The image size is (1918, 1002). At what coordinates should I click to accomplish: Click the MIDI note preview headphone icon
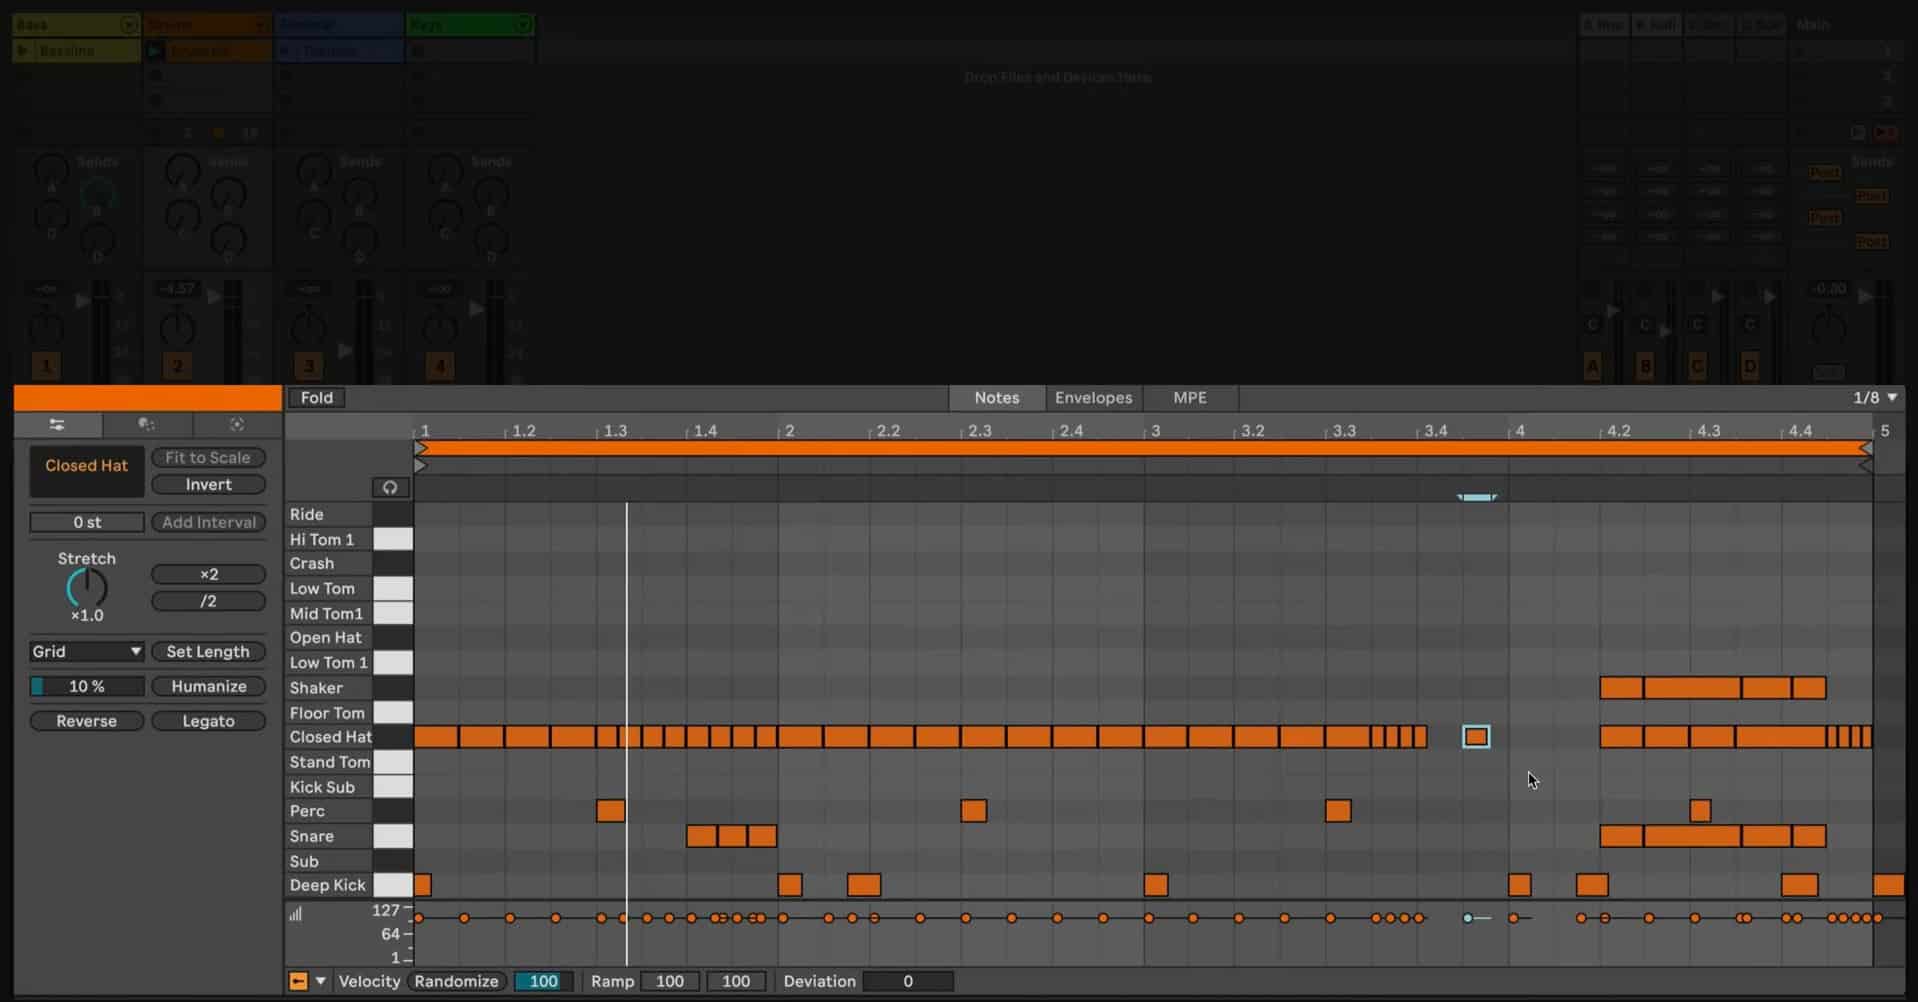click(x=390, y=487)
